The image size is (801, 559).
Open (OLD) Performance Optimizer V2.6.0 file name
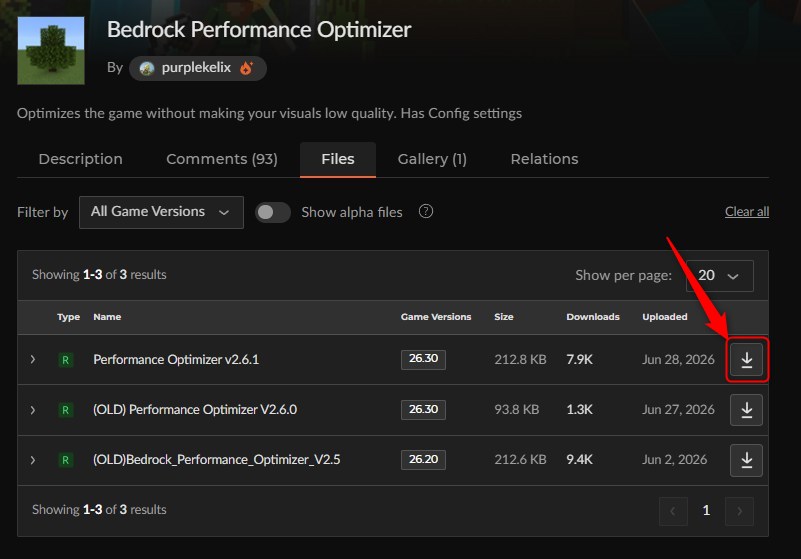click(195, 409)
